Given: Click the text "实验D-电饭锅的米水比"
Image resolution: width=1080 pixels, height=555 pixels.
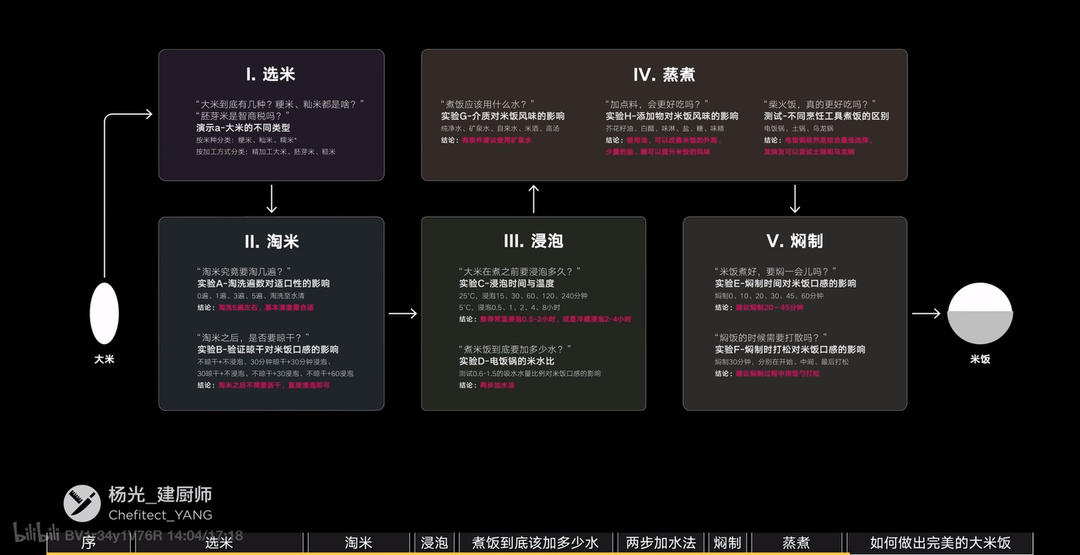Looking at the screenshot, I should coord(507,362).
